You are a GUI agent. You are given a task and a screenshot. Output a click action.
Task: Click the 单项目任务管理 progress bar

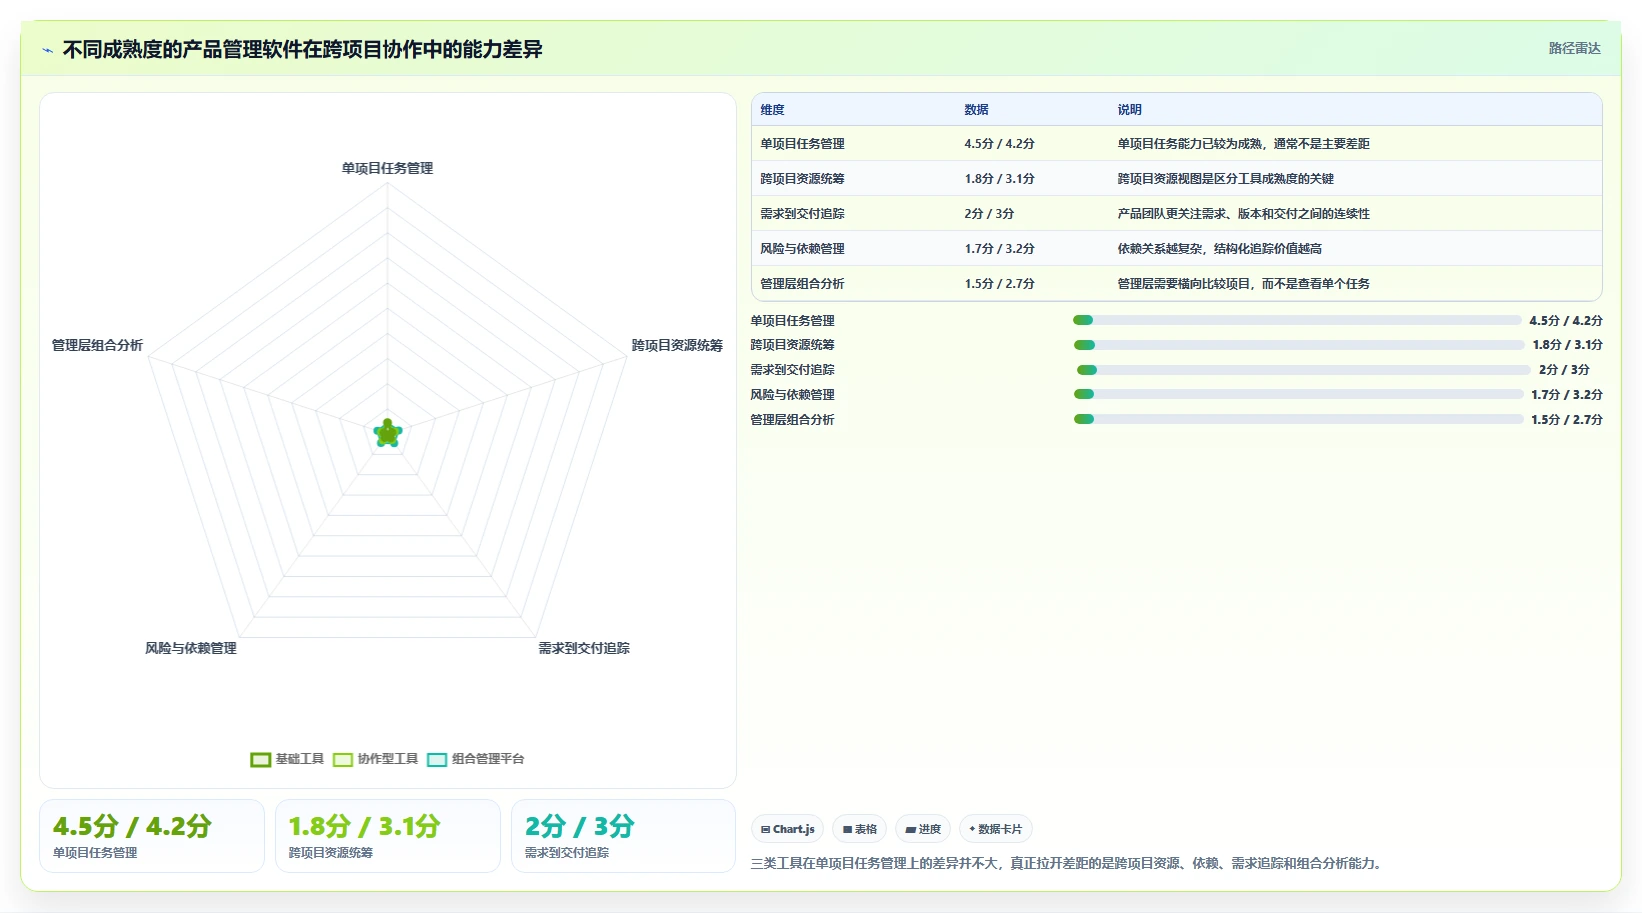click(1297, 320)
